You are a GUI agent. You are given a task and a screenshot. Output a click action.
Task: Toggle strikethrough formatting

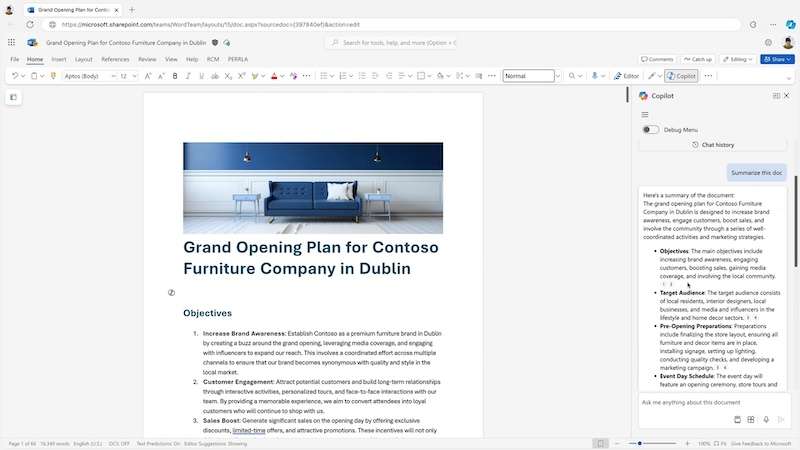[215, 76]
